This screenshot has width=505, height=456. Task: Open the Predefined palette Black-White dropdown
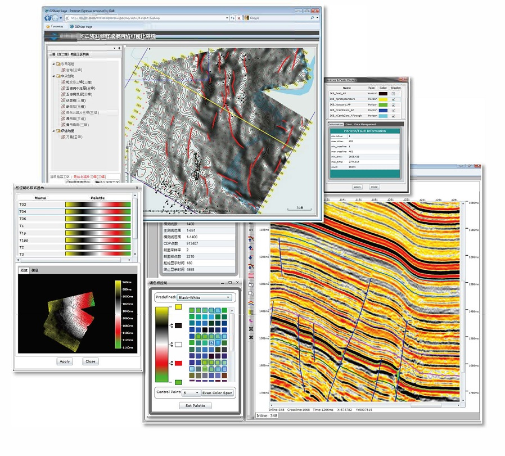(204, 297)
